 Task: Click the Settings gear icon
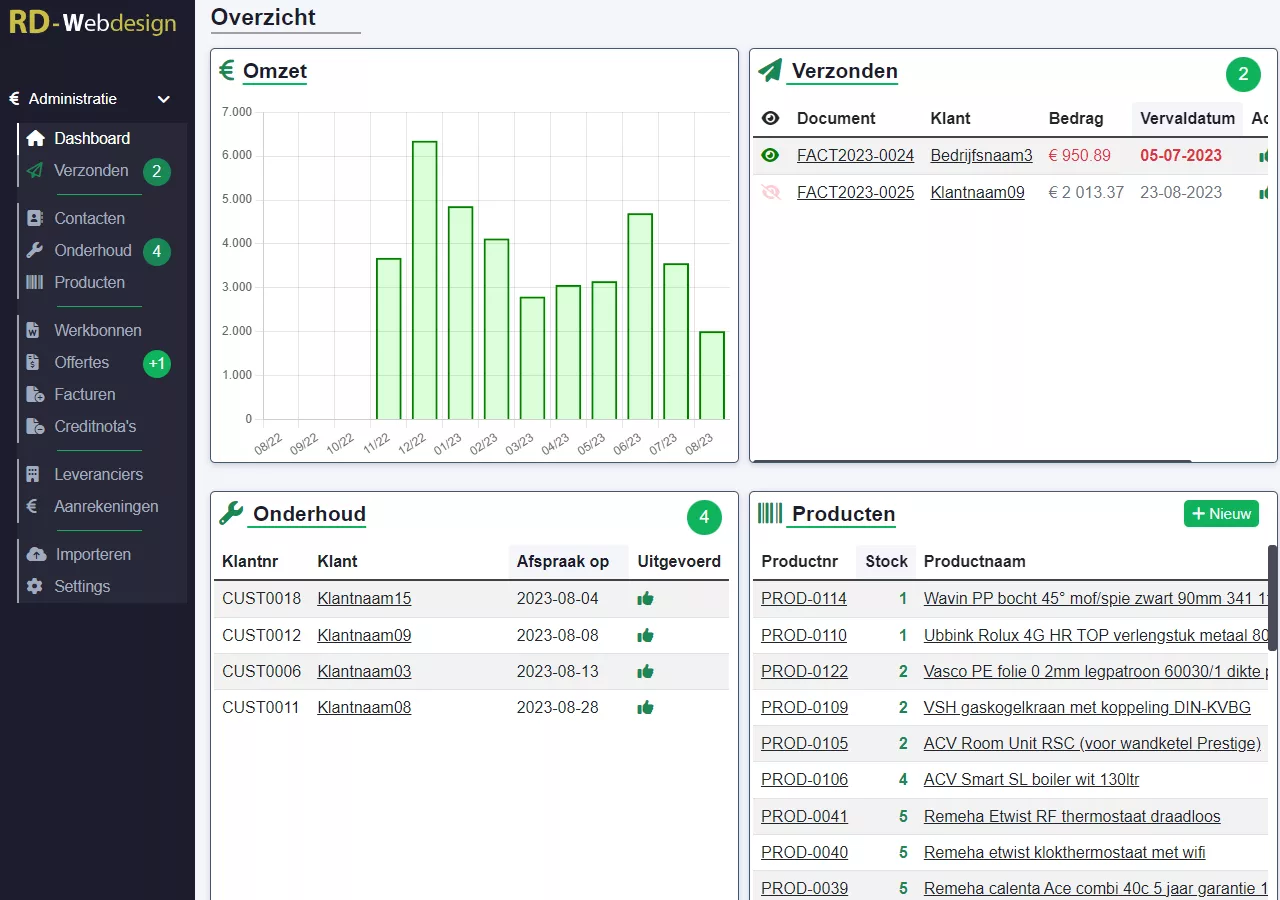[x=35, y=586]
